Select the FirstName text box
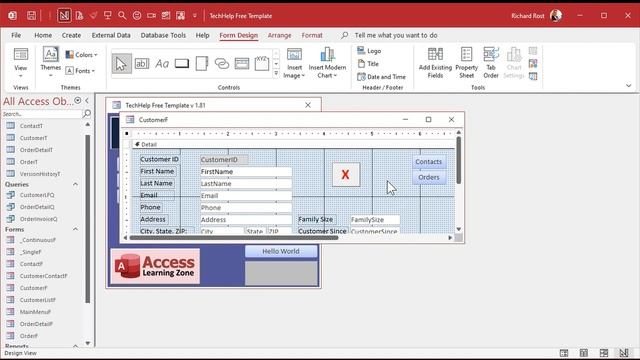The image size is (640, 360). [x=246, y=171]
